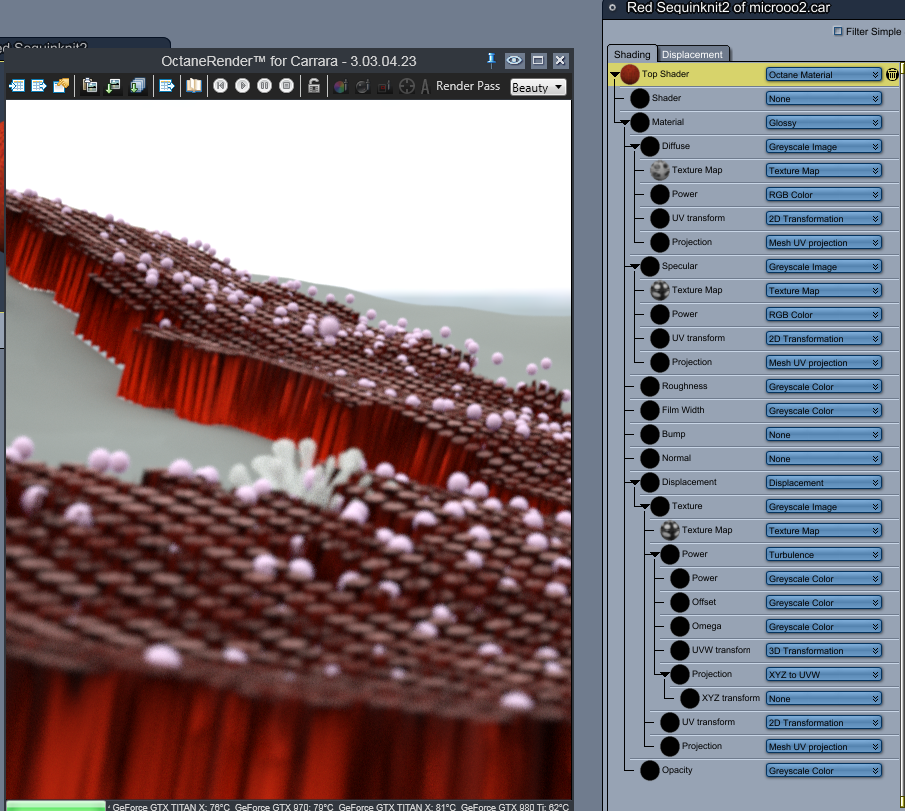Collapse the Turbulence Power node
905x811 pixels.
pyautogui.click(x=655, y=555)
